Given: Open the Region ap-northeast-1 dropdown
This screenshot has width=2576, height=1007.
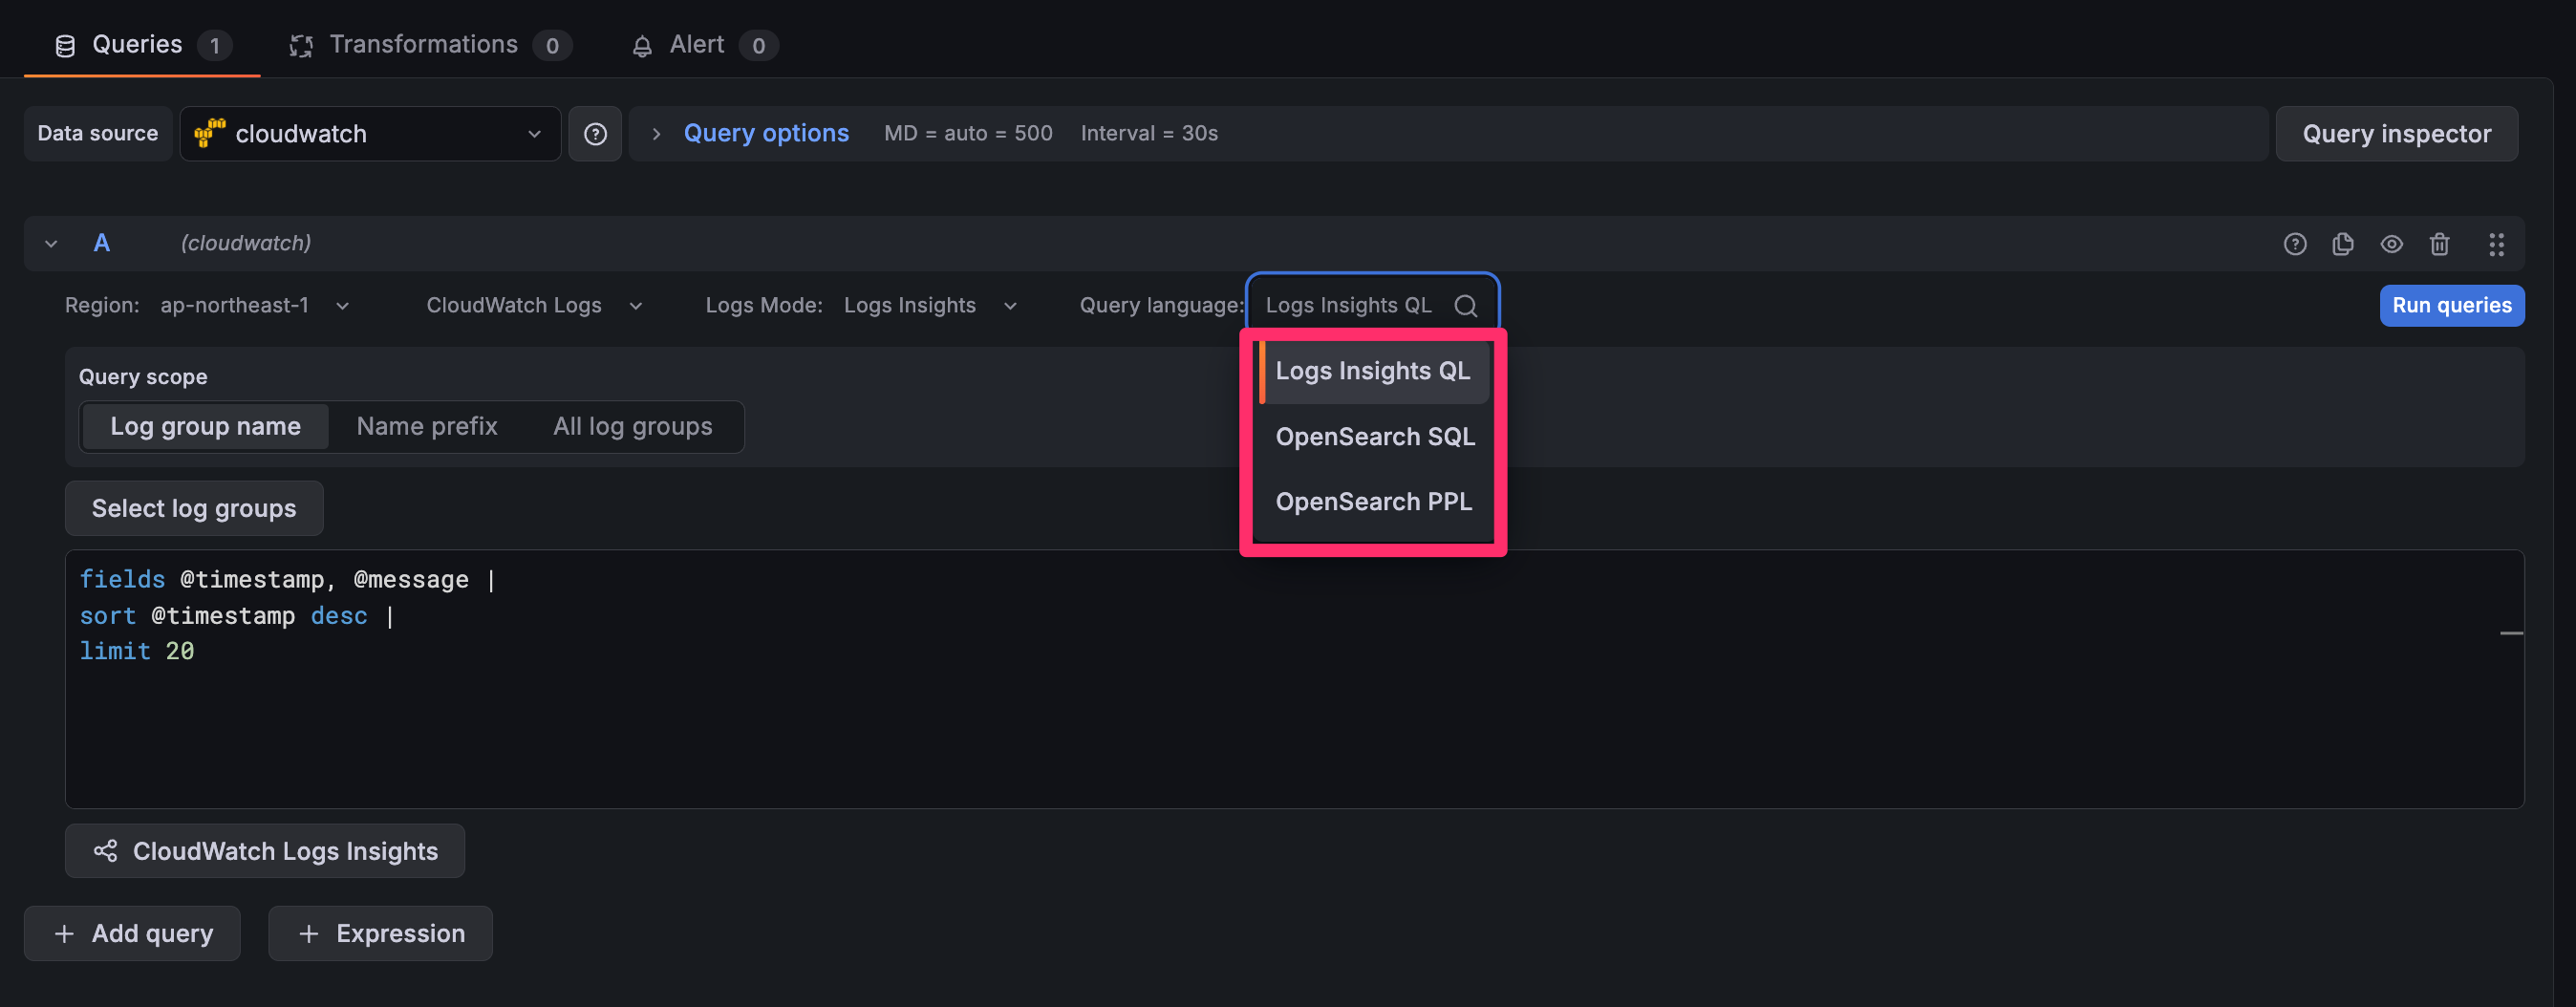Looking at the screenshot, I should tap(255, 305).
